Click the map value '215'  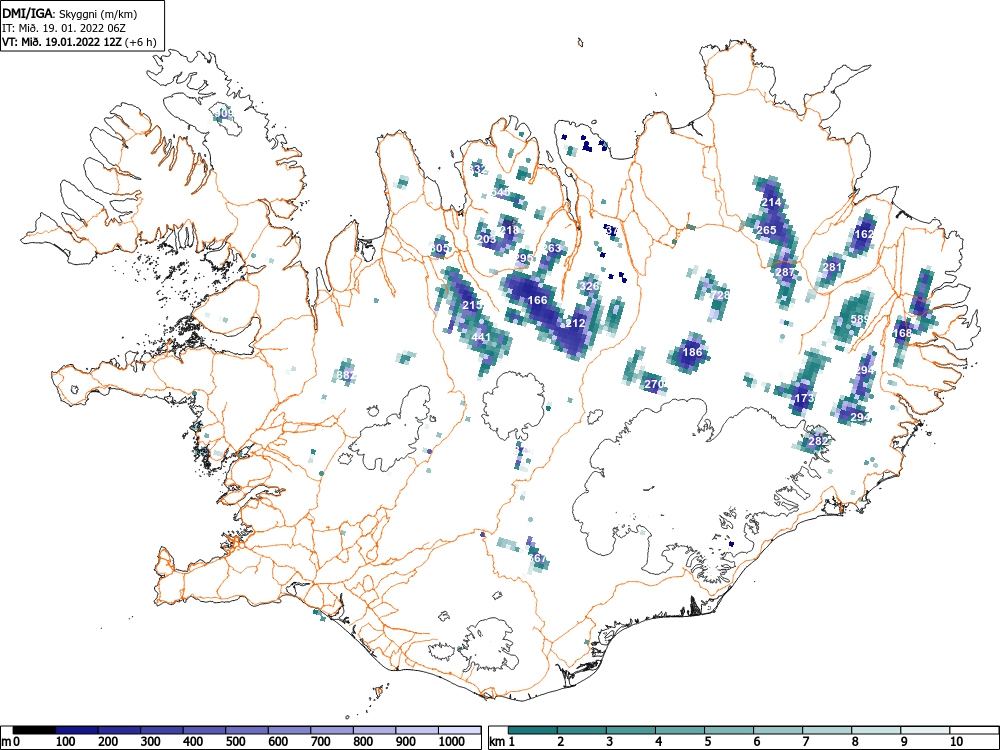pos(472,305)
